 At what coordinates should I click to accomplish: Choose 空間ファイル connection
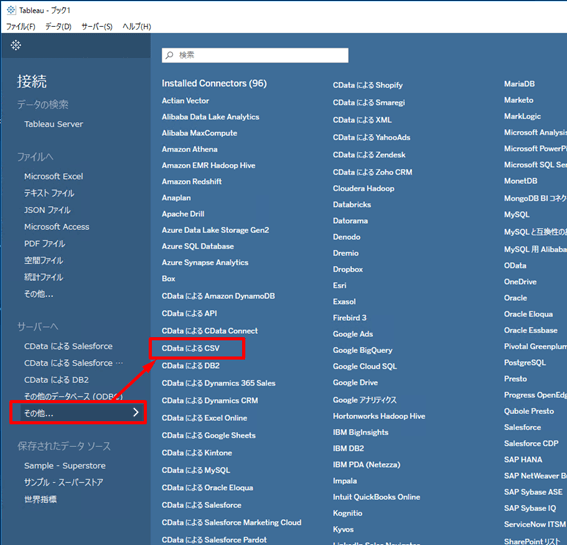coord(43,260)
